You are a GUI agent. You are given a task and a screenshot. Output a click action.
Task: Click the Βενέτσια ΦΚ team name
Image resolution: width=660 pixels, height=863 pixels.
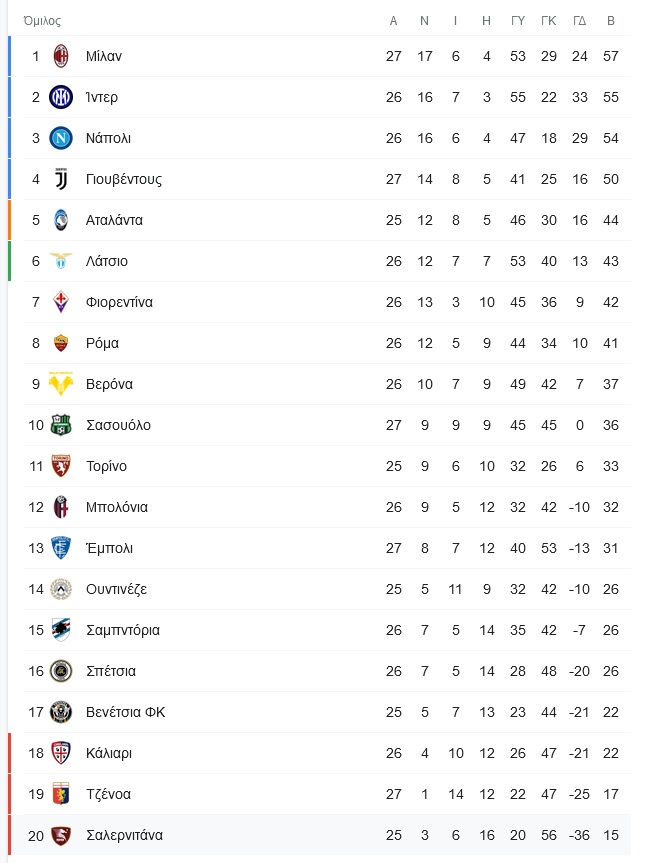pos(125,712)
